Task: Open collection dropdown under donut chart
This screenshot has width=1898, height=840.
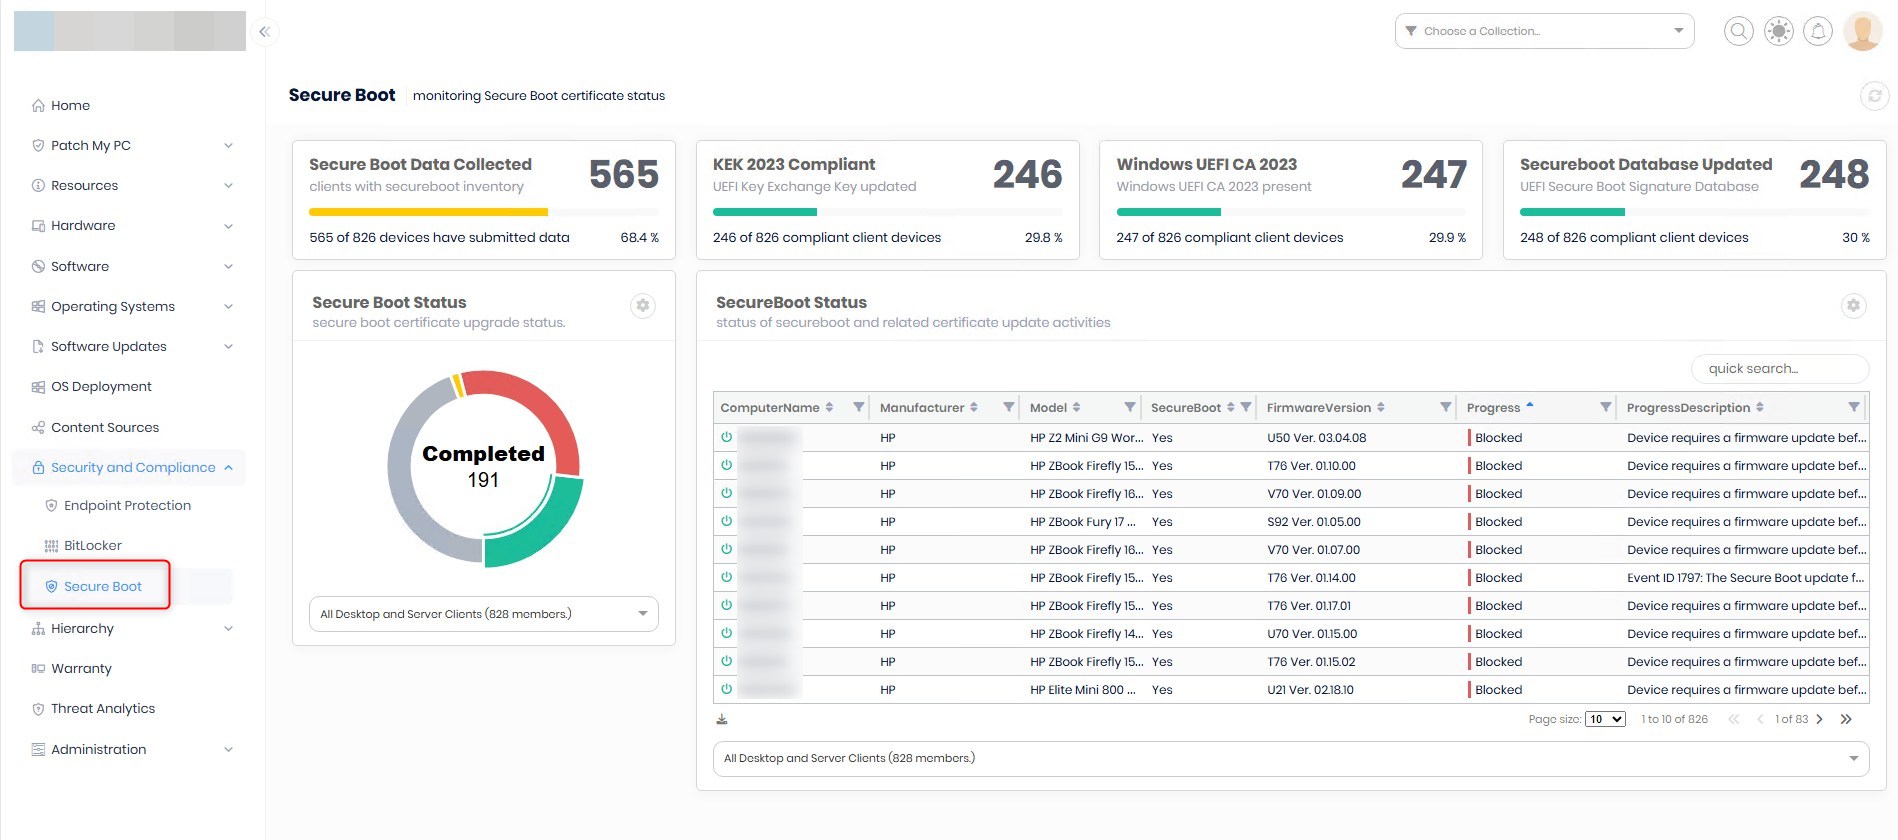Action: point(484,614)
